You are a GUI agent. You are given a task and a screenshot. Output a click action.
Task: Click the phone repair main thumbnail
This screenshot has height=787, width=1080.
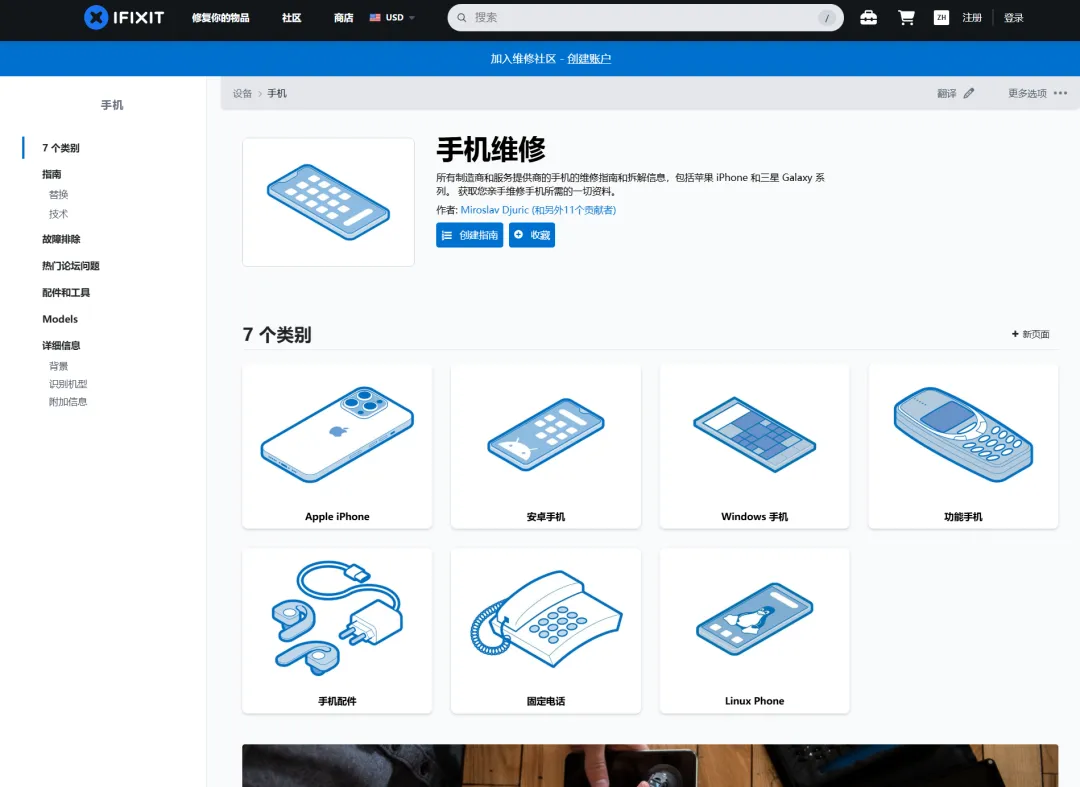[329, 202]
